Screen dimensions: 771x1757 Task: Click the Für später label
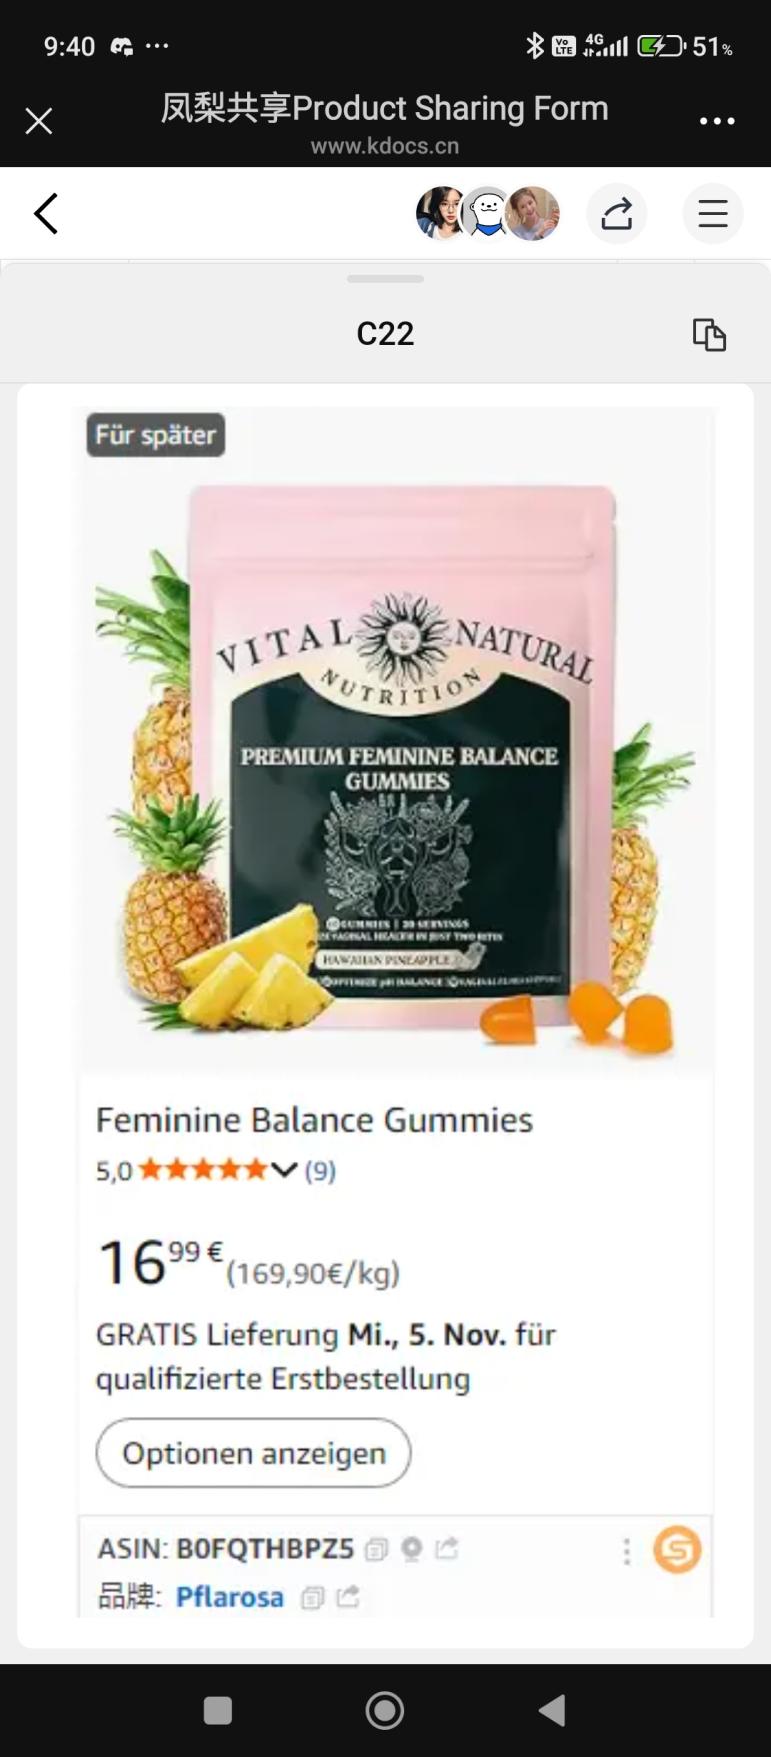(x=156, y=435)
